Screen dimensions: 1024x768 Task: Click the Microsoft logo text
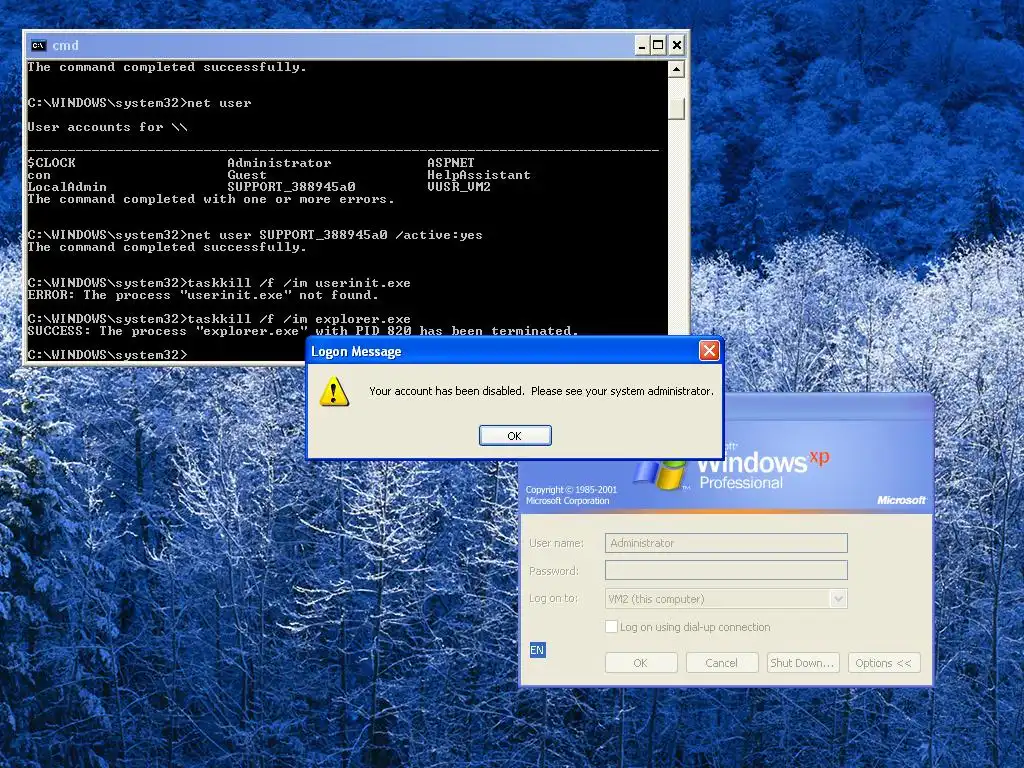901,500
